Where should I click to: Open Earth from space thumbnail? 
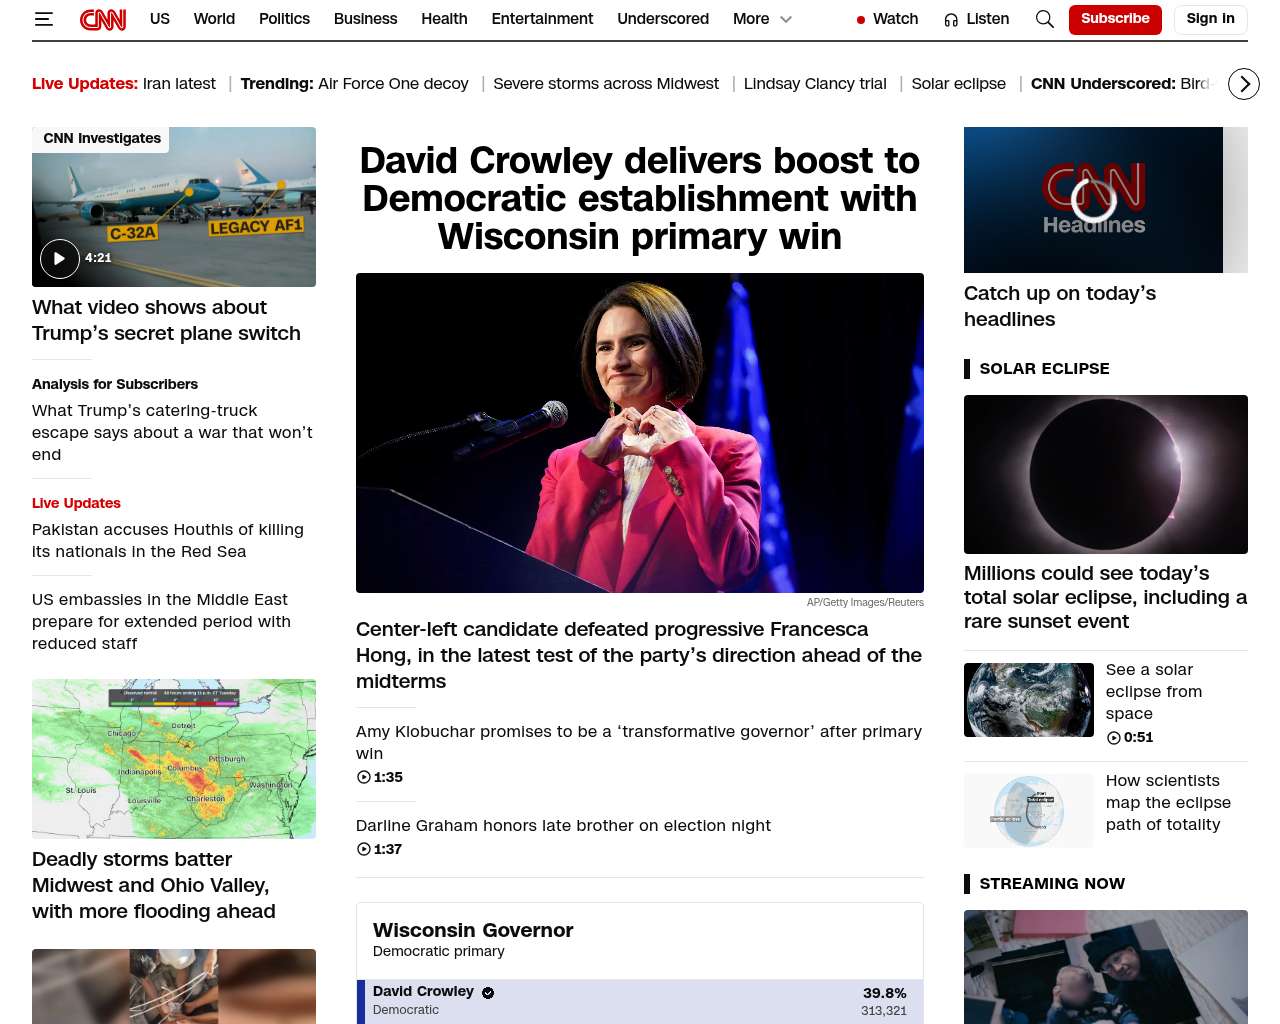[1029, 700]
